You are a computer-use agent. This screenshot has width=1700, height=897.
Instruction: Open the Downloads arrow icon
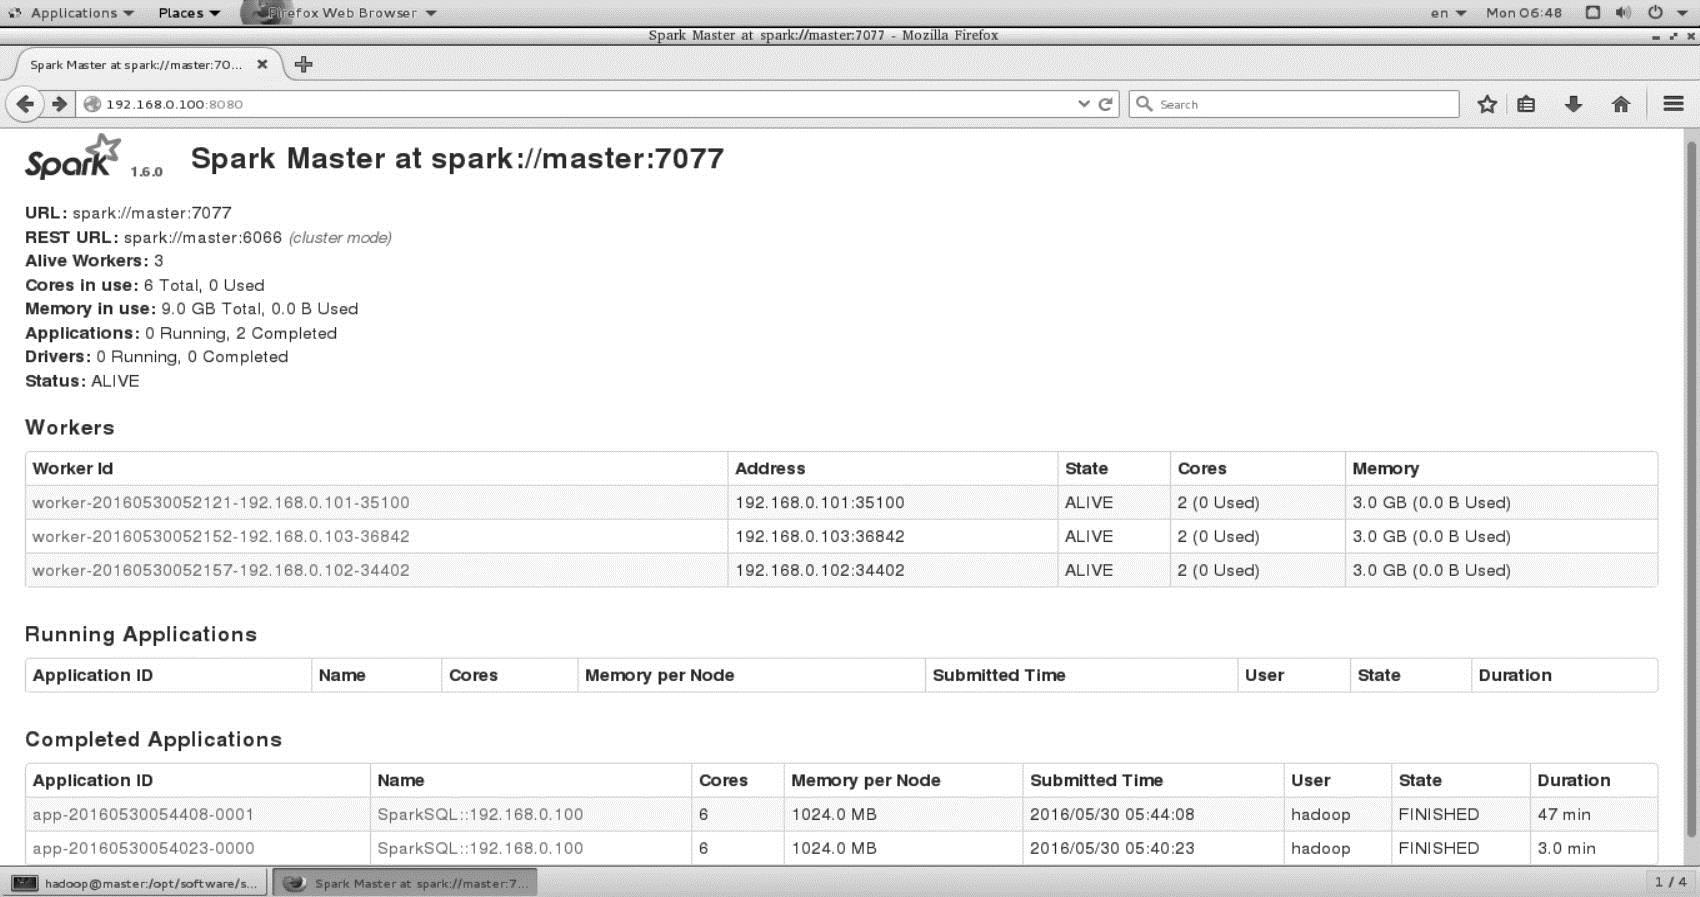pos(1573,104)
